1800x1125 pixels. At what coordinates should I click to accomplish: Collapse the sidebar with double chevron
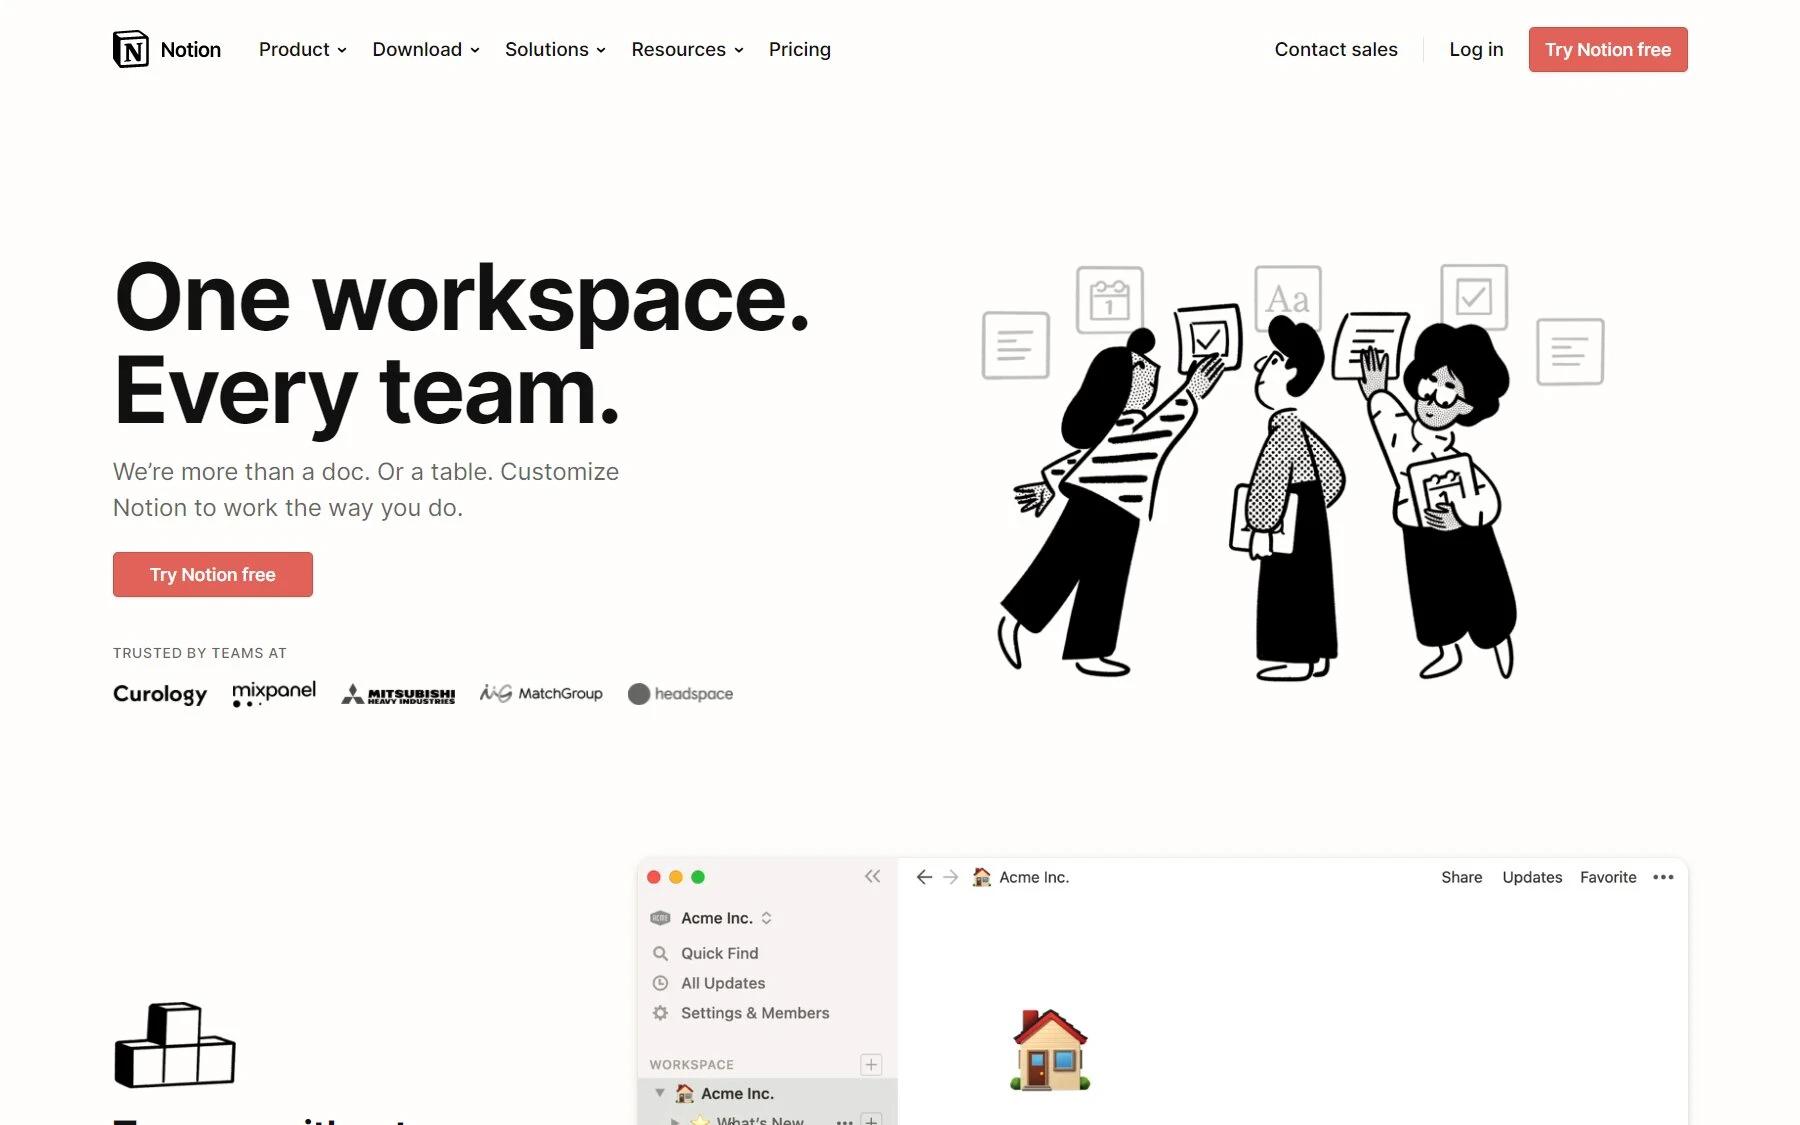872,876
